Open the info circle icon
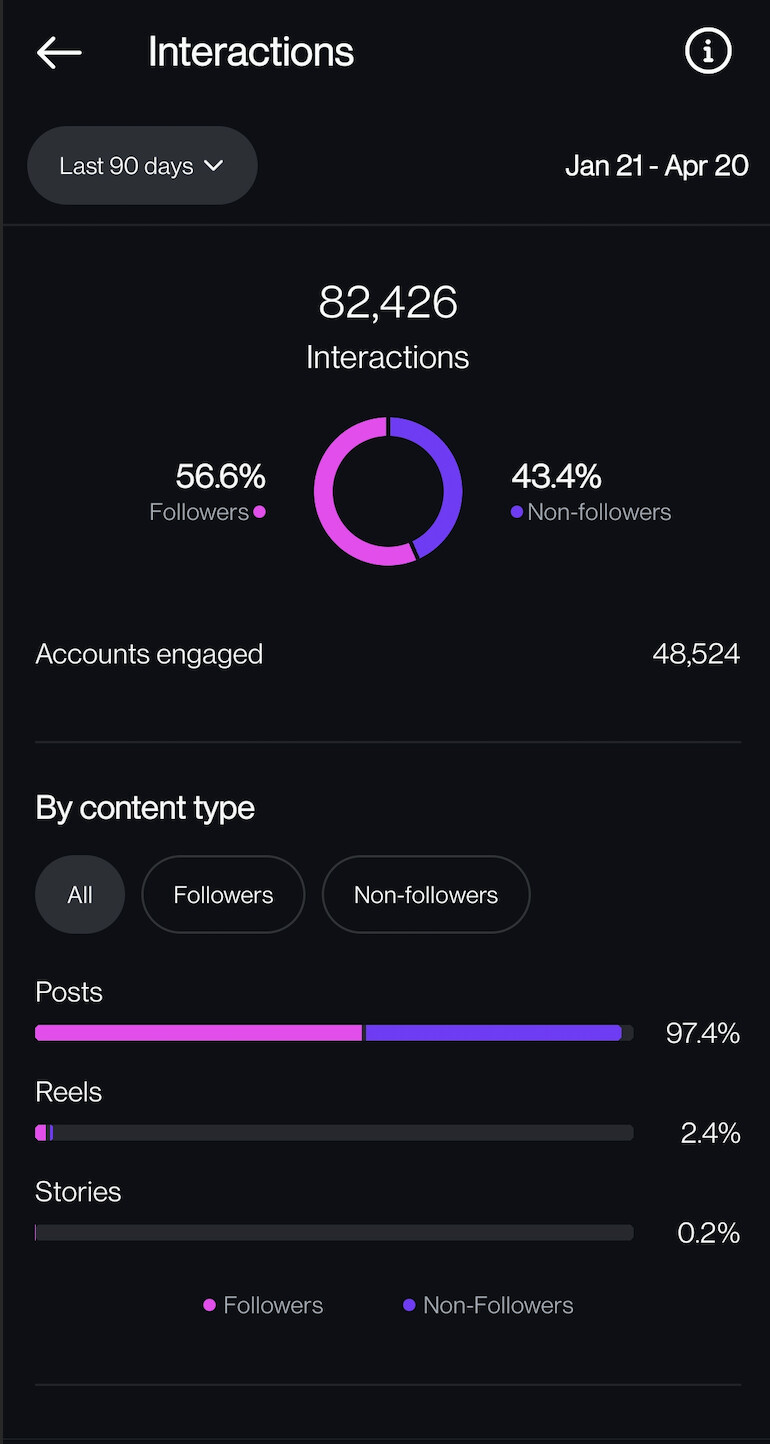This screenshot has width=770, height=1444. [x=708, y=51]
